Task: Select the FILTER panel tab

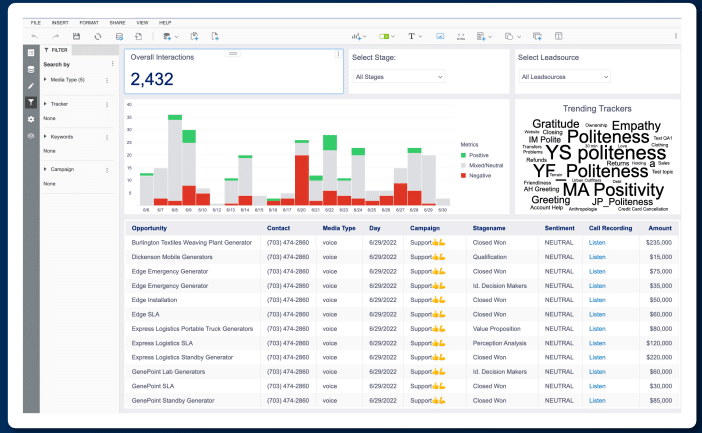Action: (56, 50)
